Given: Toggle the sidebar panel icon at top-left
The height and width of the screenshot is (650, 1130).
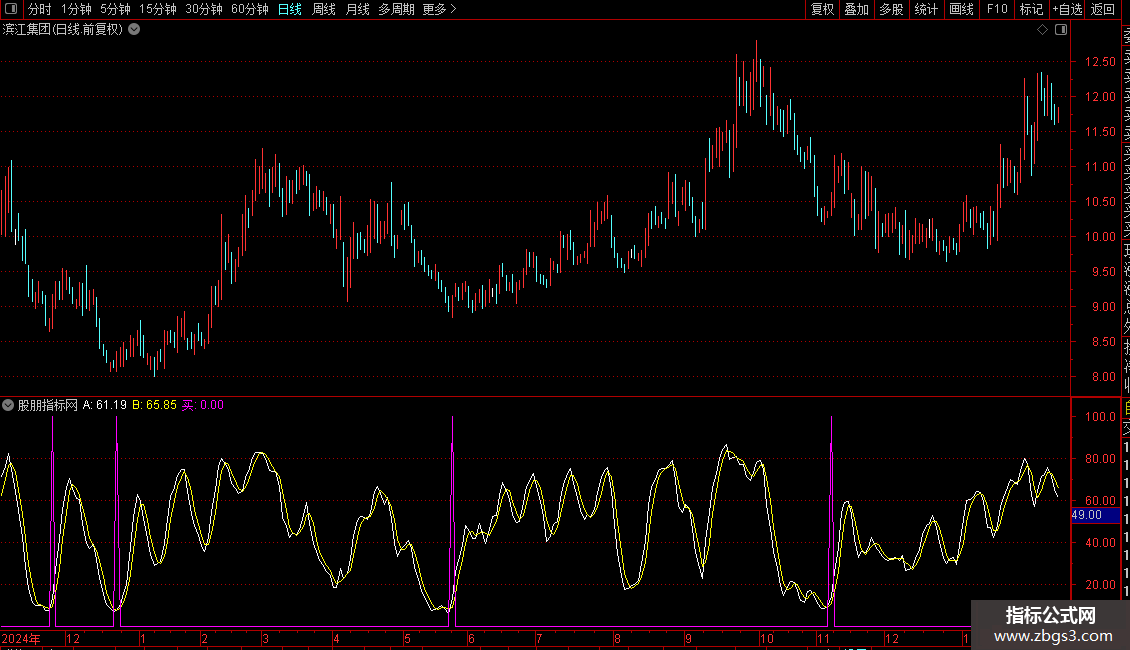Looking at the screenshot, I should [11, 9].
